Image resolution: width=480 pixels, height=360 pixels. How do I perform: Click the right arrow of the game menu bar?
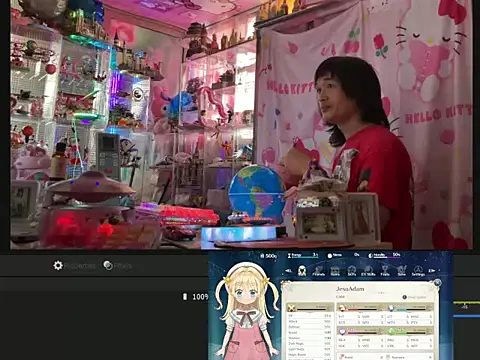(432, 271)
